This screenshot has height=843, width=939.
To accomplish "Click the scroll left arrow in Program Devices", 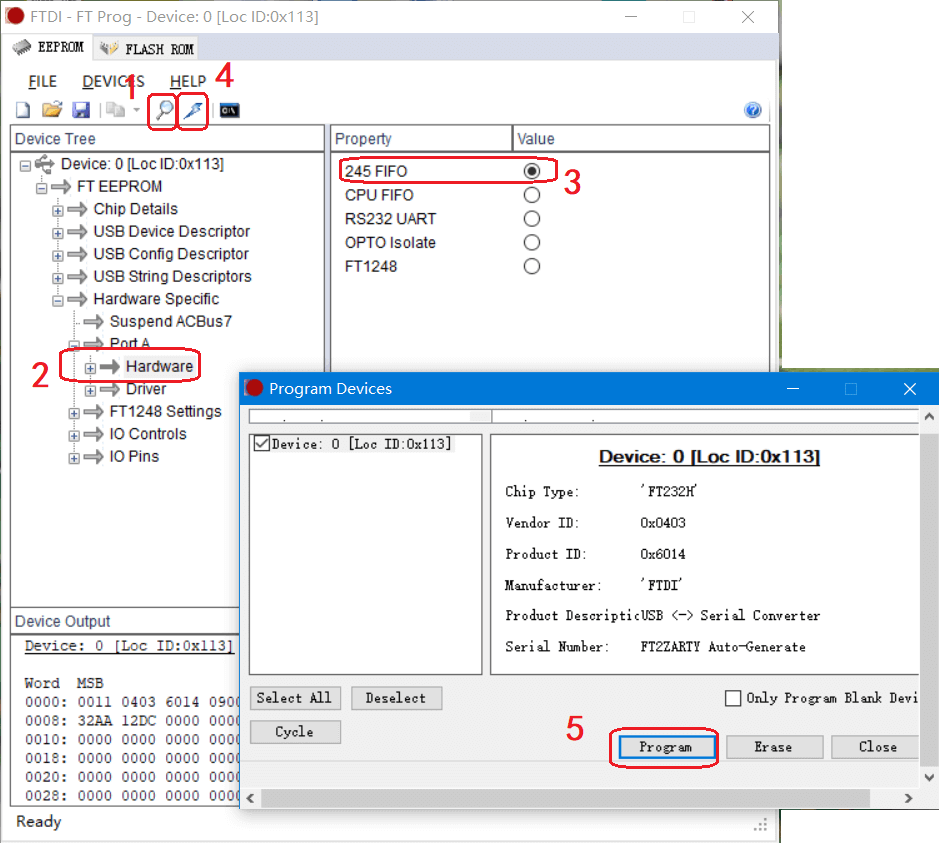I will click(x=250, y=798).
